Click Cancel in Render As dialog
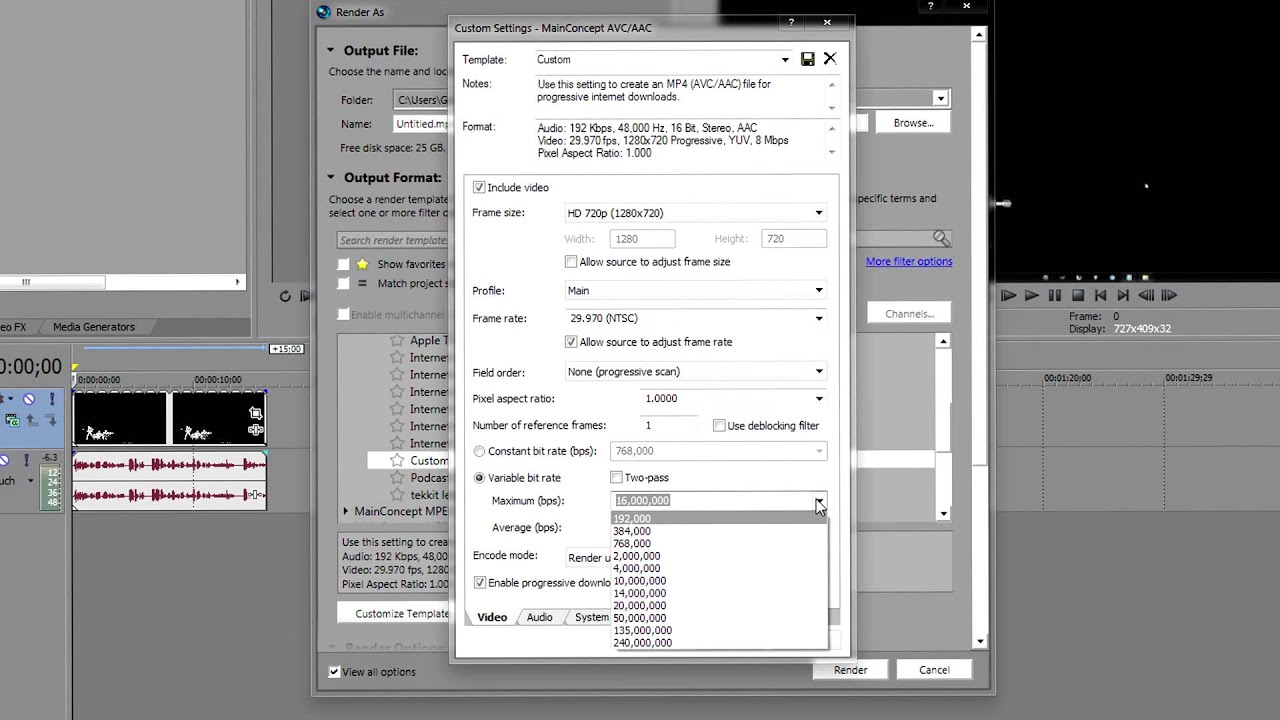The image size is (1280, 720). point(934,670)
